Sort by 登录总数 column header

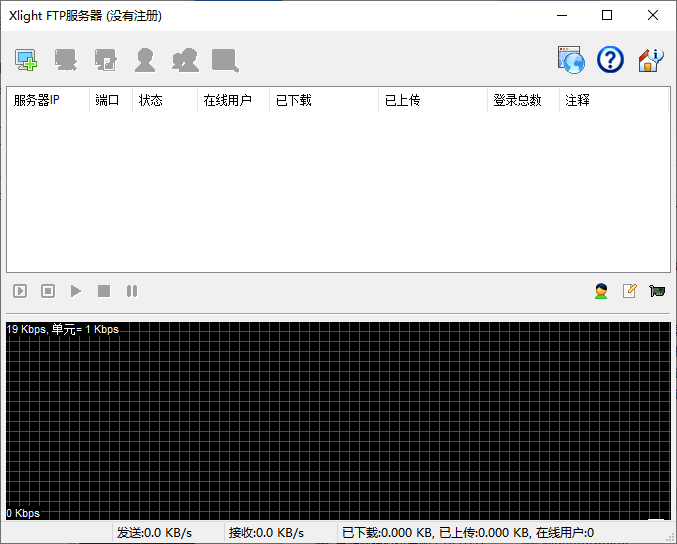(523, 100)
